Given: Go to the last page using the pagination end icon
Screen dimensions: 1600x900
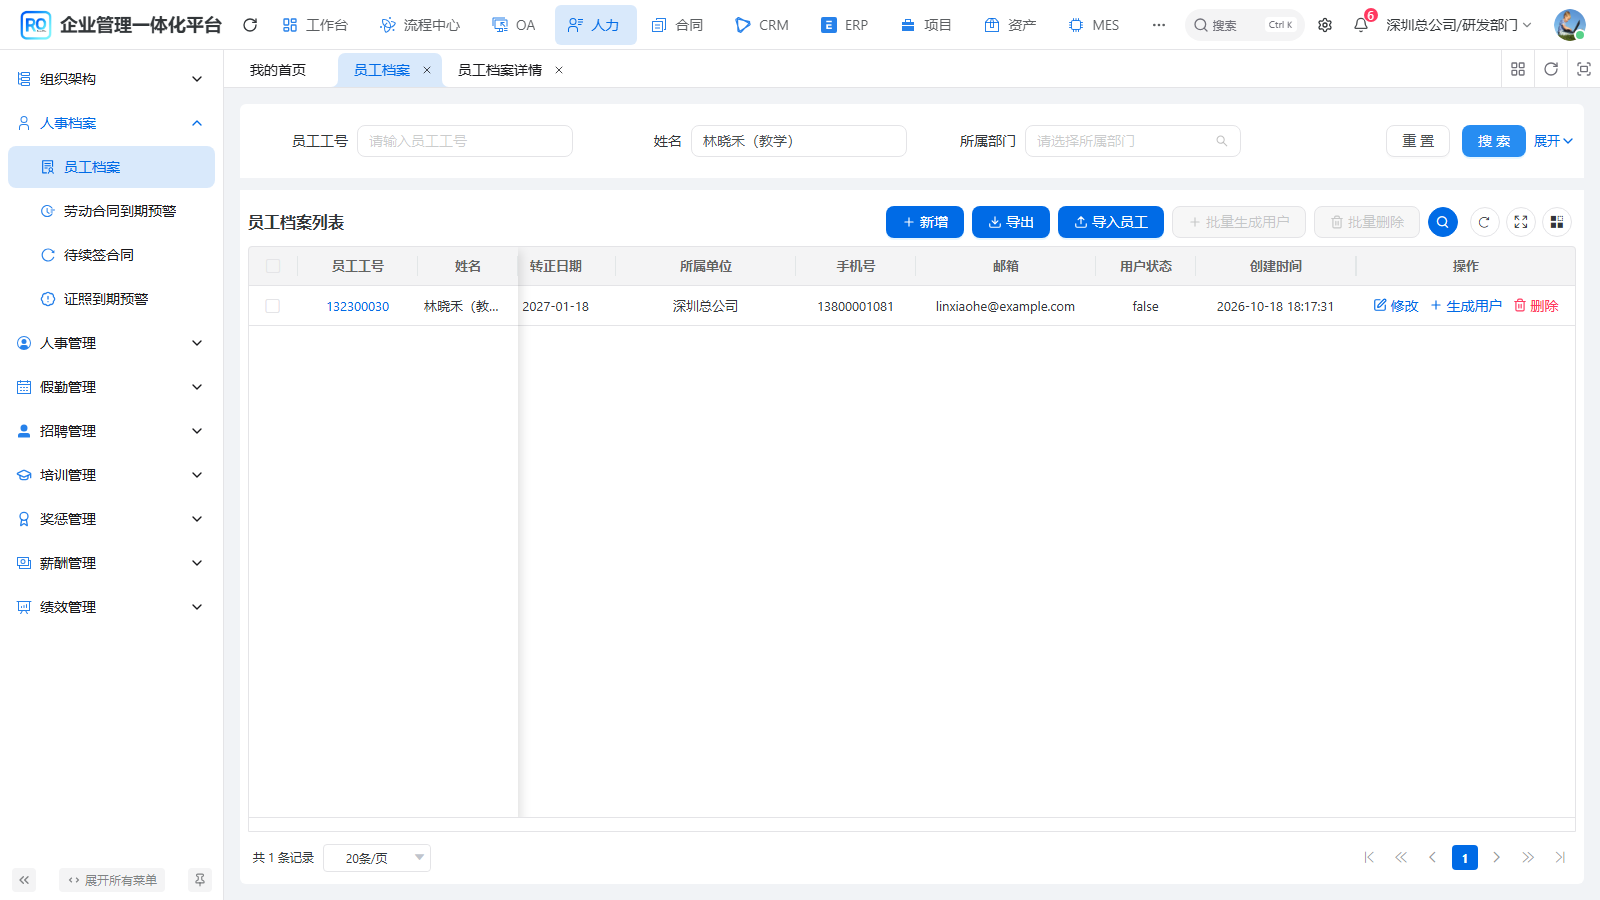Looking at the screenshot, I should coord(1560,857).
